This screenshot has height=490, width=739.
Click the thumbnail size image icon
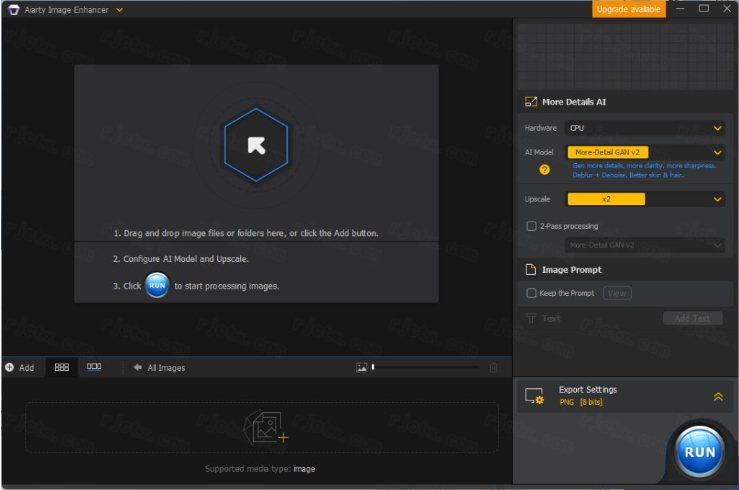361,367
